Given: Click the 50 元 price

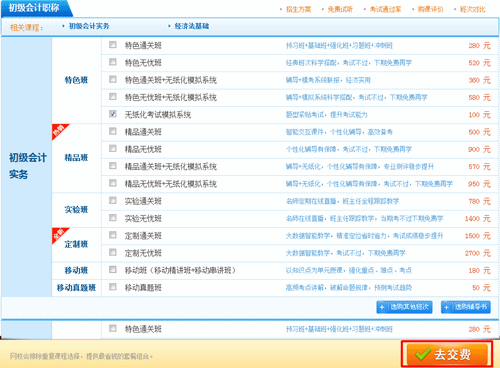Looking at the screenshot, I should [481, 288].
